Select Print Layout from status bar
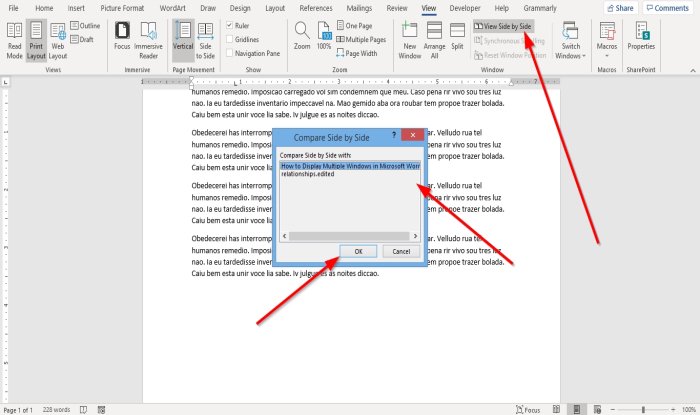The width and height of the screenshot is (700, 415). 577,410
